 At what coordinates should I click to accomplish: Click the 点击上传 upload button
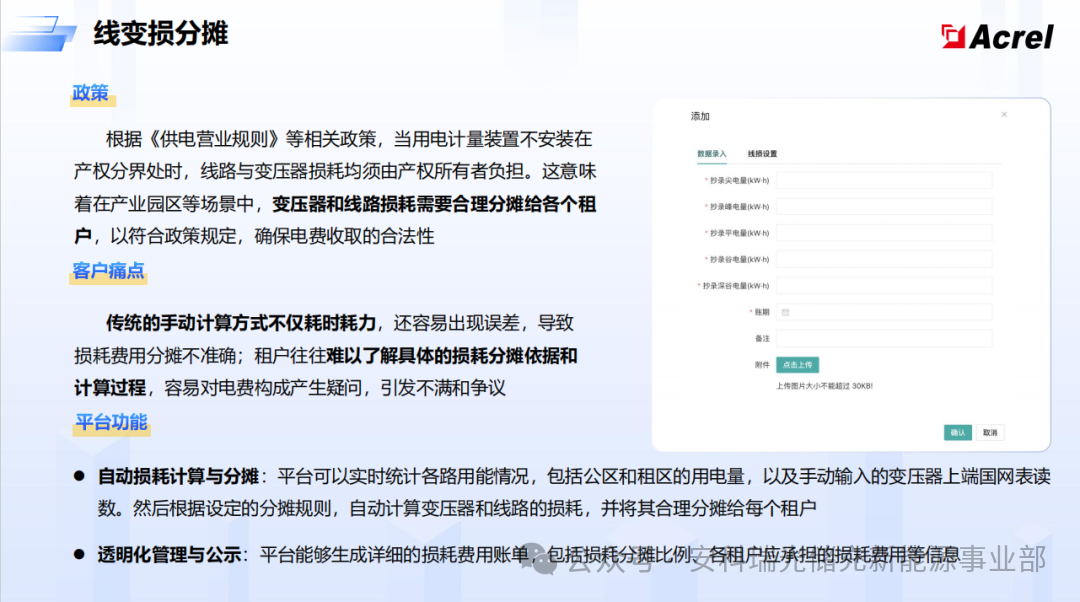point(798,364)
